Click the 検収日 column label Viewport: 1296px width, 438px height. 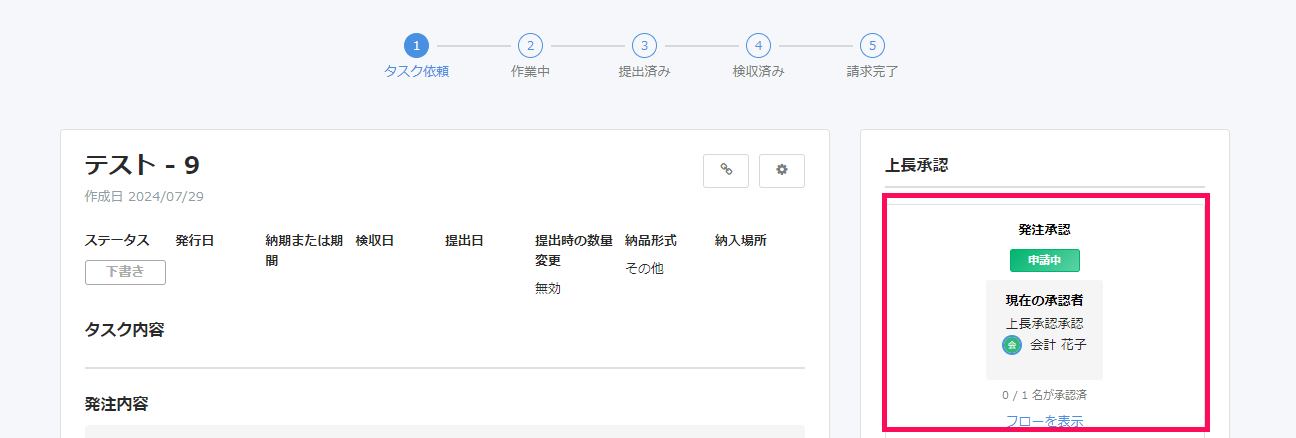point(374,240)
